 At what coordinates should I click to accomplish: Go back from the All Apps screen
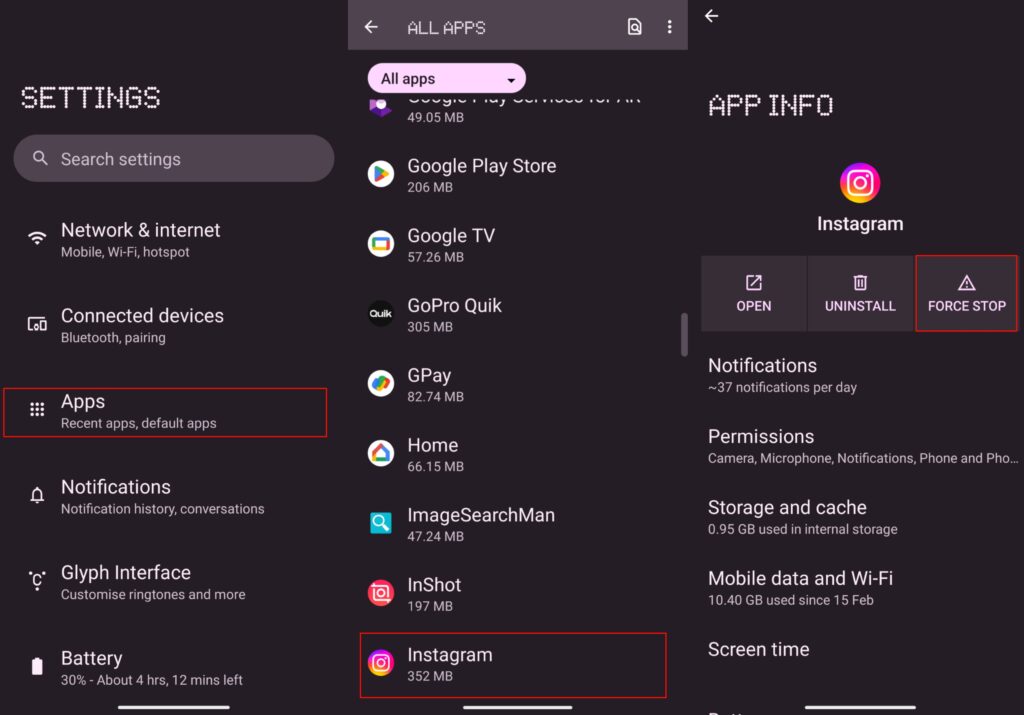click(x=371, y=27)
